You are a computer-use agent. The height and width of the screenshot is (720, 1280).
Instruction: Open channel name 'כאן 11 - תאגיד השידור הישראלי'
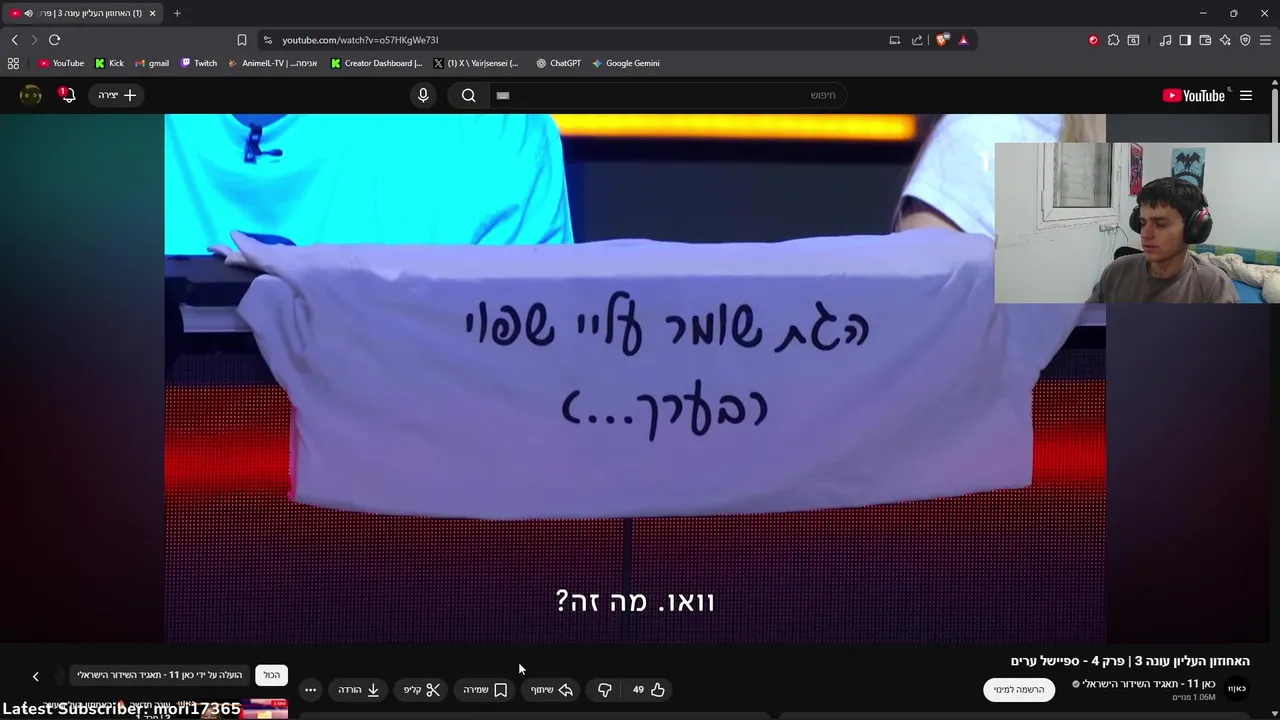[1149, 684]
